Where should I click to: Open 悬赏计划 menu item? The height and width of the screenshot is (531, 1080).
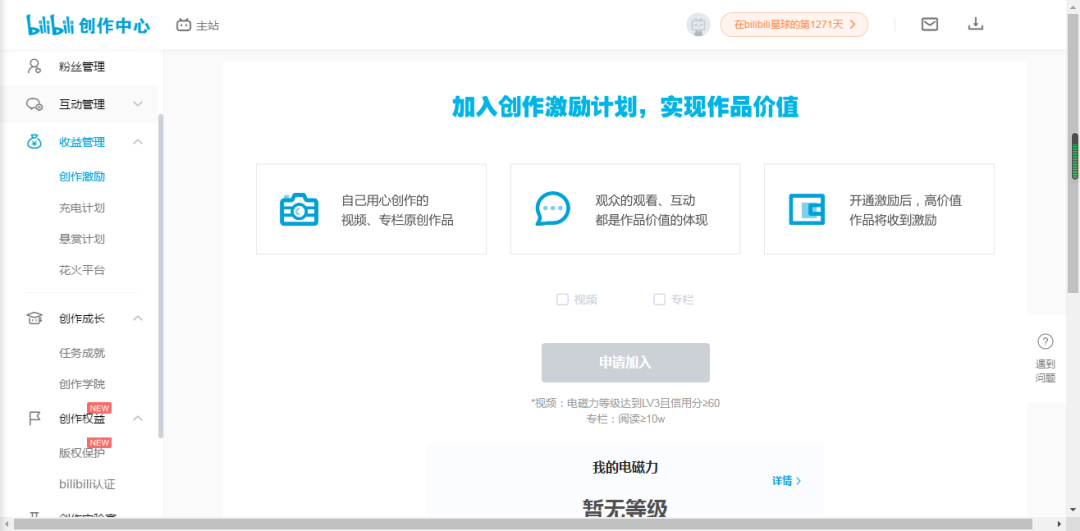pos(82,239)
